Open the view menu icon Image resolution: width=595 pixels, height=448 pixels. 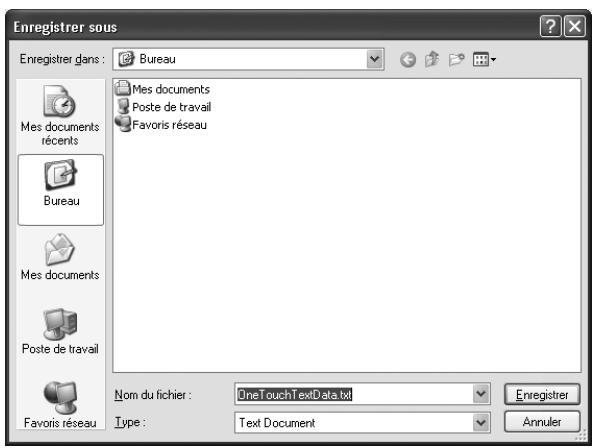click(x=484, y=59)
